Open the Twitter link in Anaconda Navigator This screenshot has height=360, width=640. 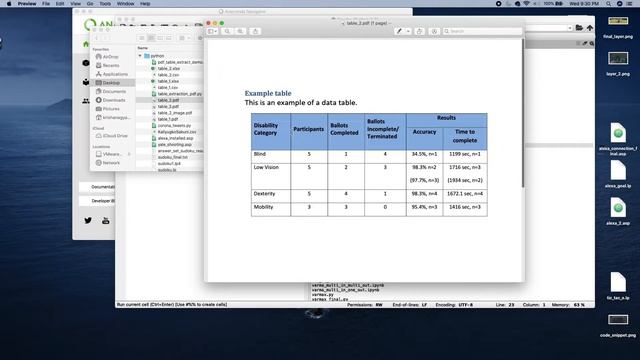(88, 221)
